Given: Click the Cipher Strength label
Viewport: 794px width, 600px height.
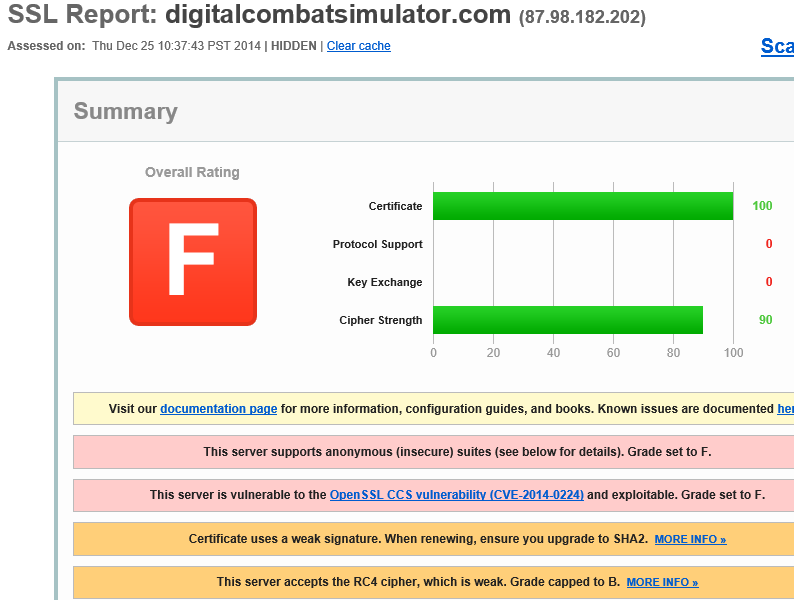Looking at the screenshot, I should tap(380, 320).
